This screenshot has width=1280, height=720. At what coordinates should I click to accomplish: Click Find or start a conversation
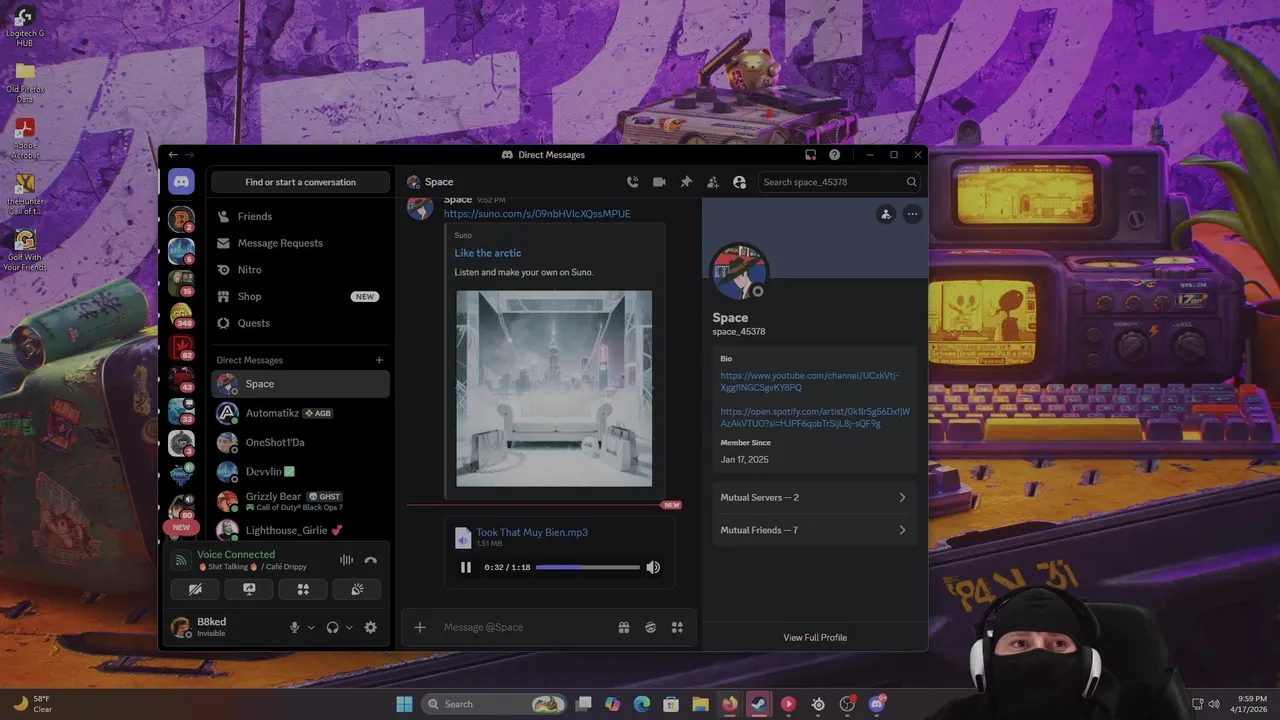(x=300, y=182)
